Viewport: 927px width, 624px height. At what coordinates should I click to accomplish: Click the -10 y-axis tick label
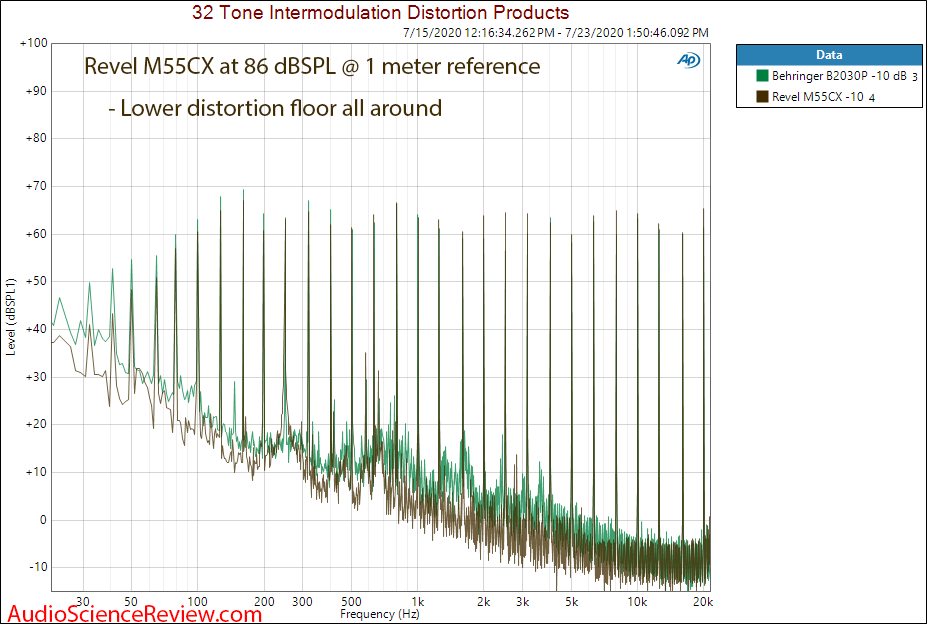pos(37,568)
